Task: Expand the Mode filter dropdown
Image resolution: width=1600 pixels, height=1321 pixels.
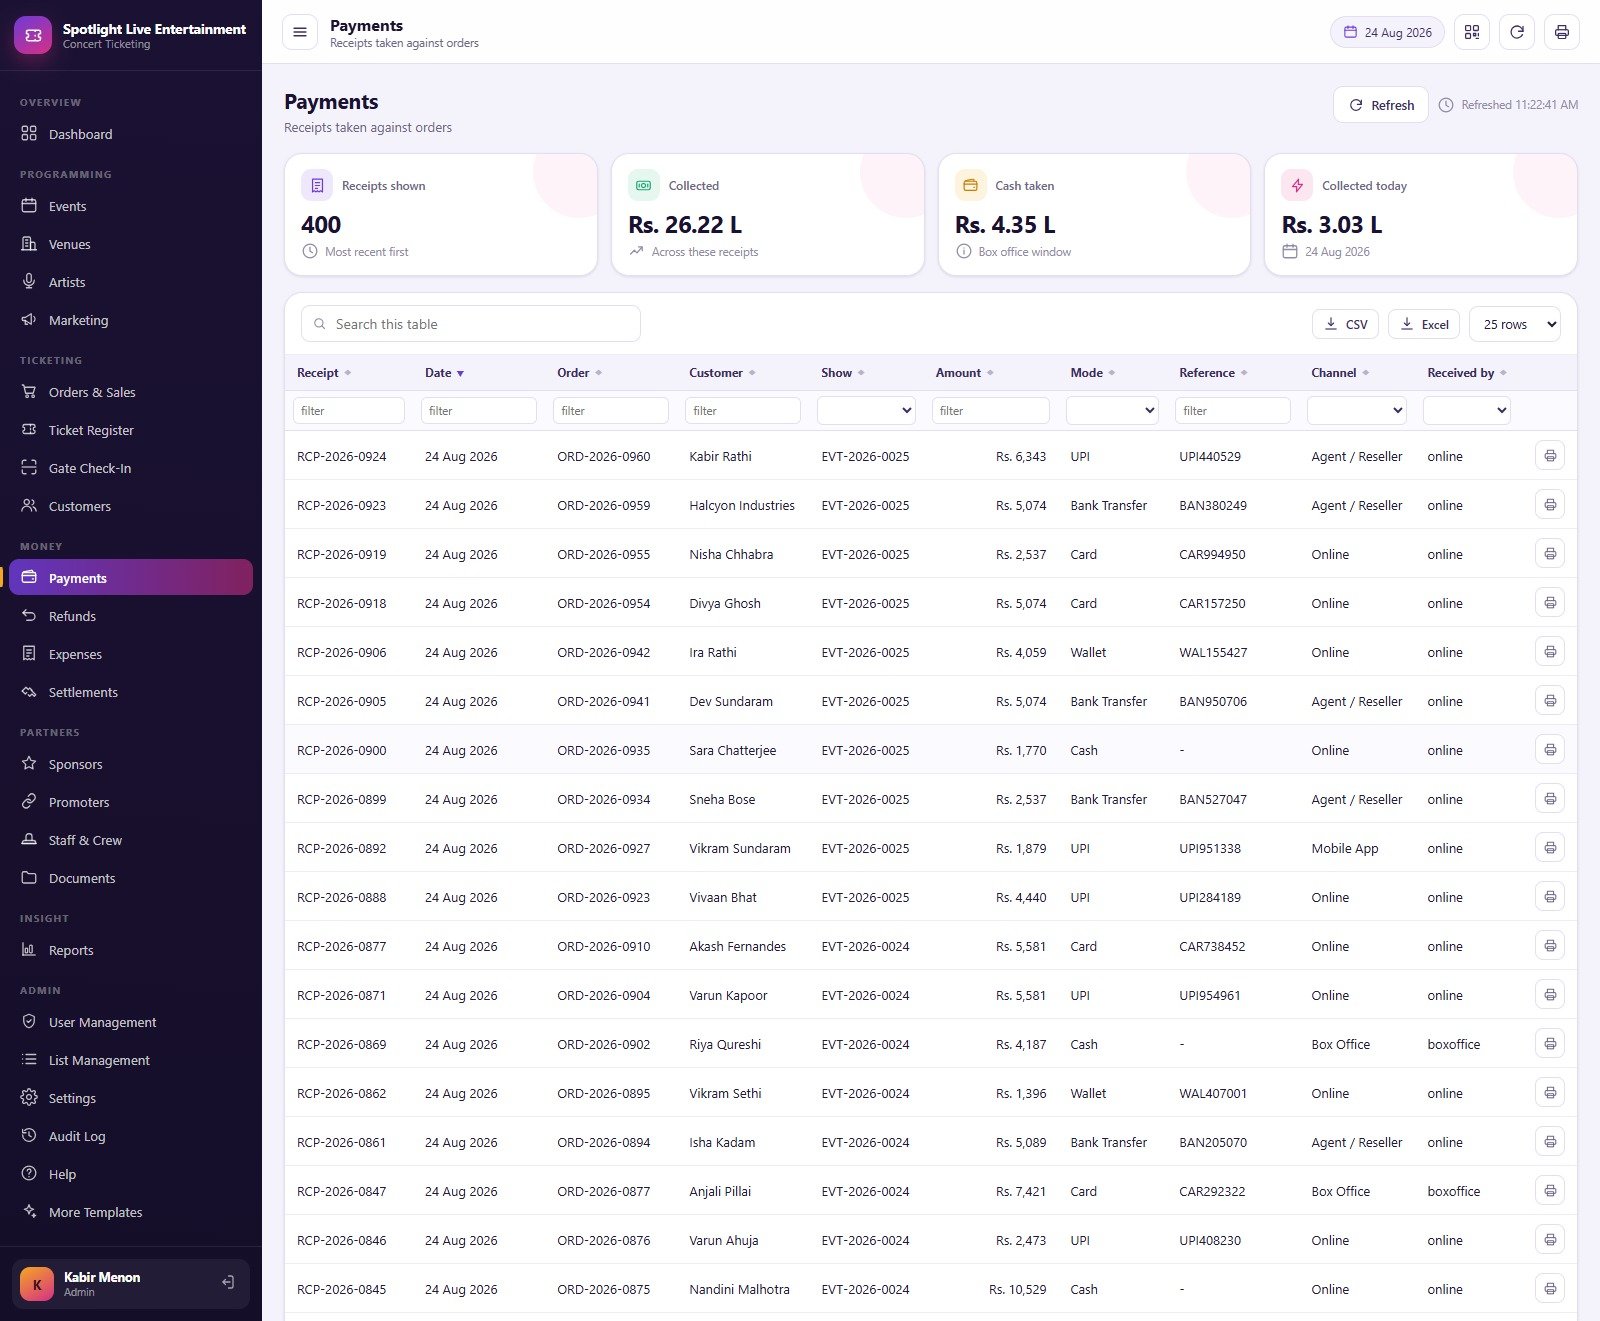Action: (1112, 410)
